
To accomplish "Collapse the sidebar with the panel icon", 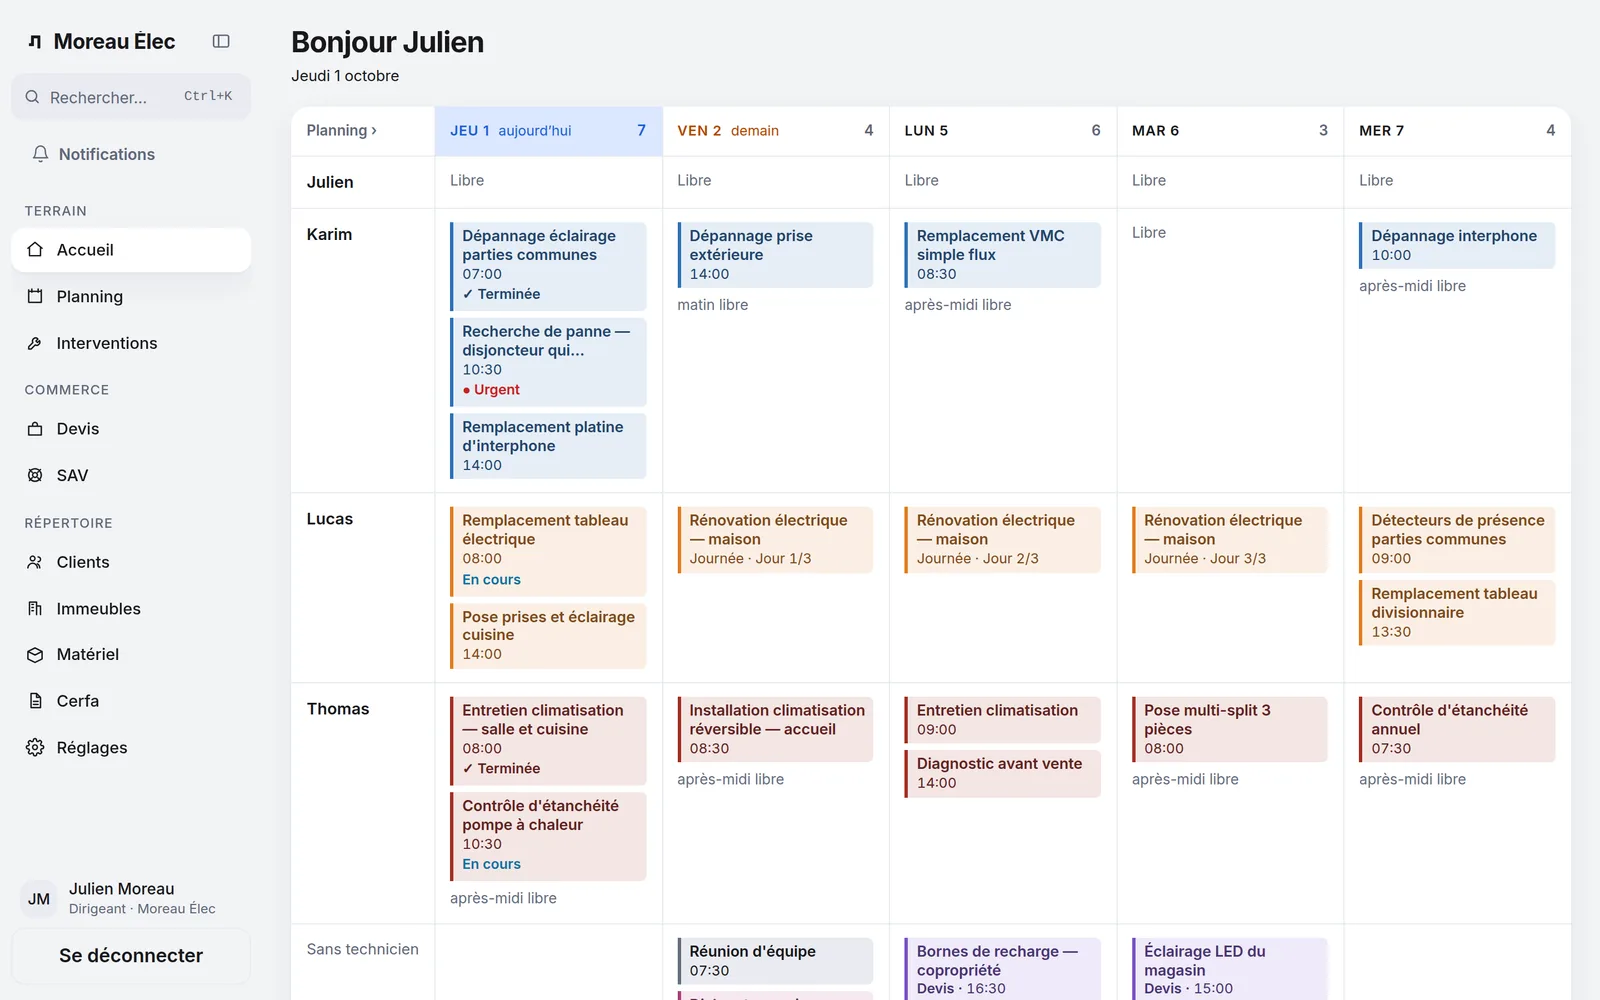I will click(221, 41).
